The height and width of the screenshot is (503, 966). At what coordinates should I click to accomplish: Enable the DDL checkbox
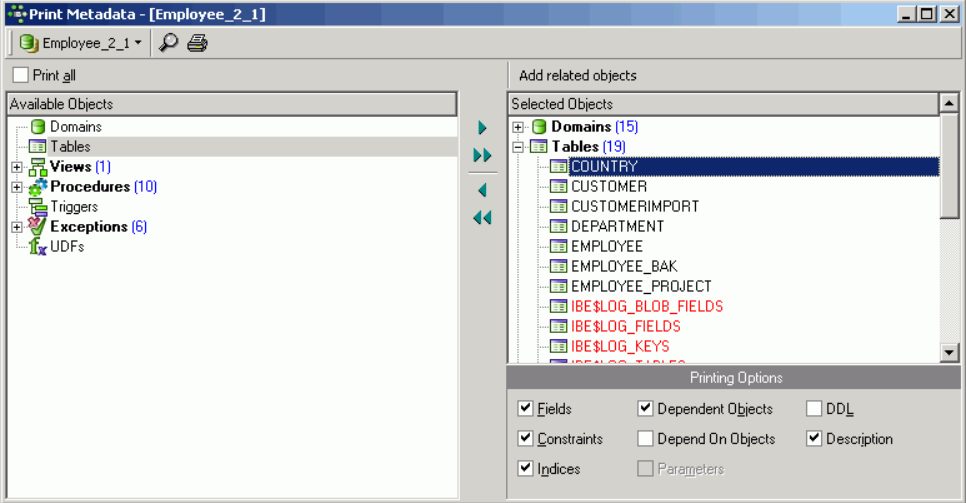pos(814,409)
